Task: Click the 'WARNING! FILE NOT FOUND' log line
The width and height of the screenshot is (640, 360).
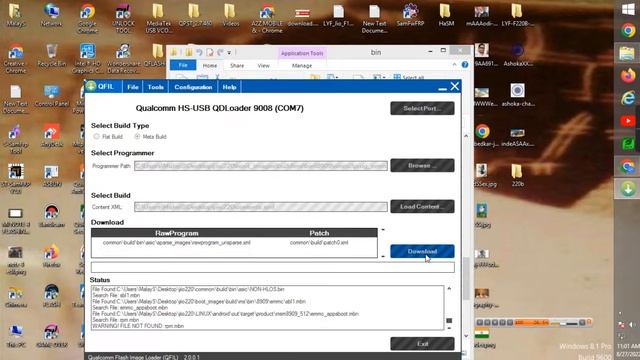Action: pyautogui.click(x=138, y=326)
